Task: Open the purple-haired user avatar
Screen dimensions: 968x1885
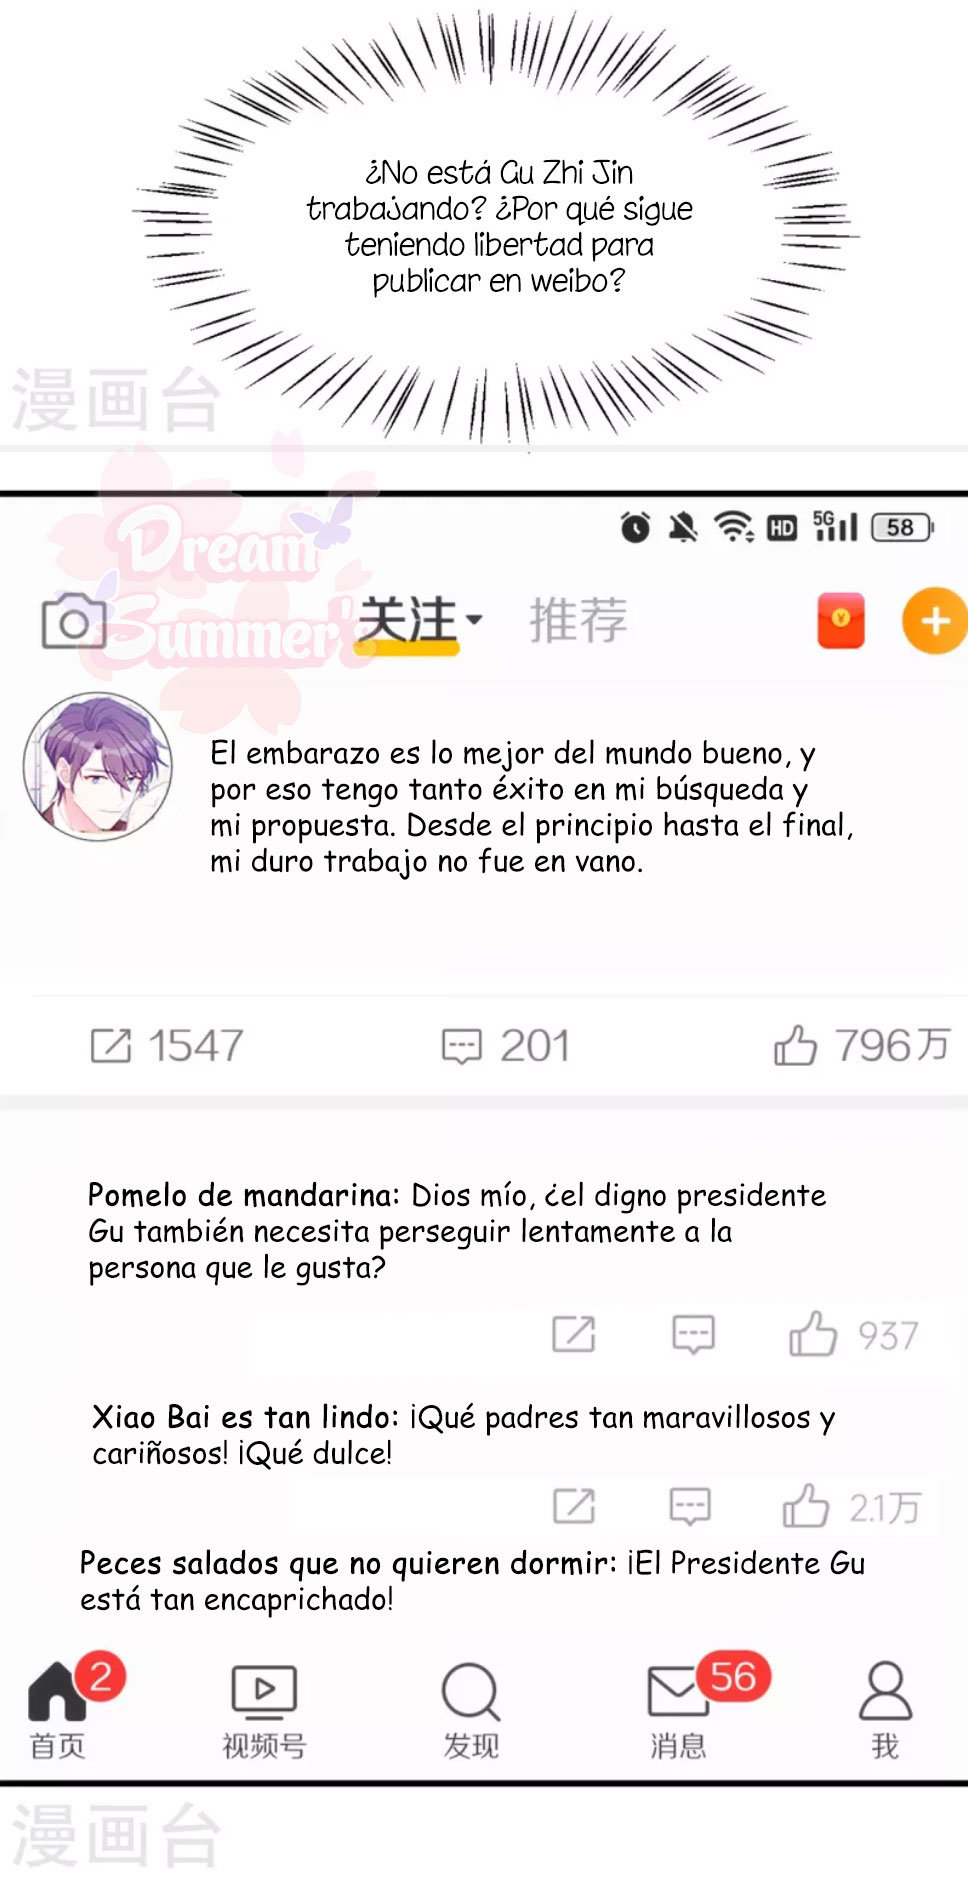Action: click(97, 766)
